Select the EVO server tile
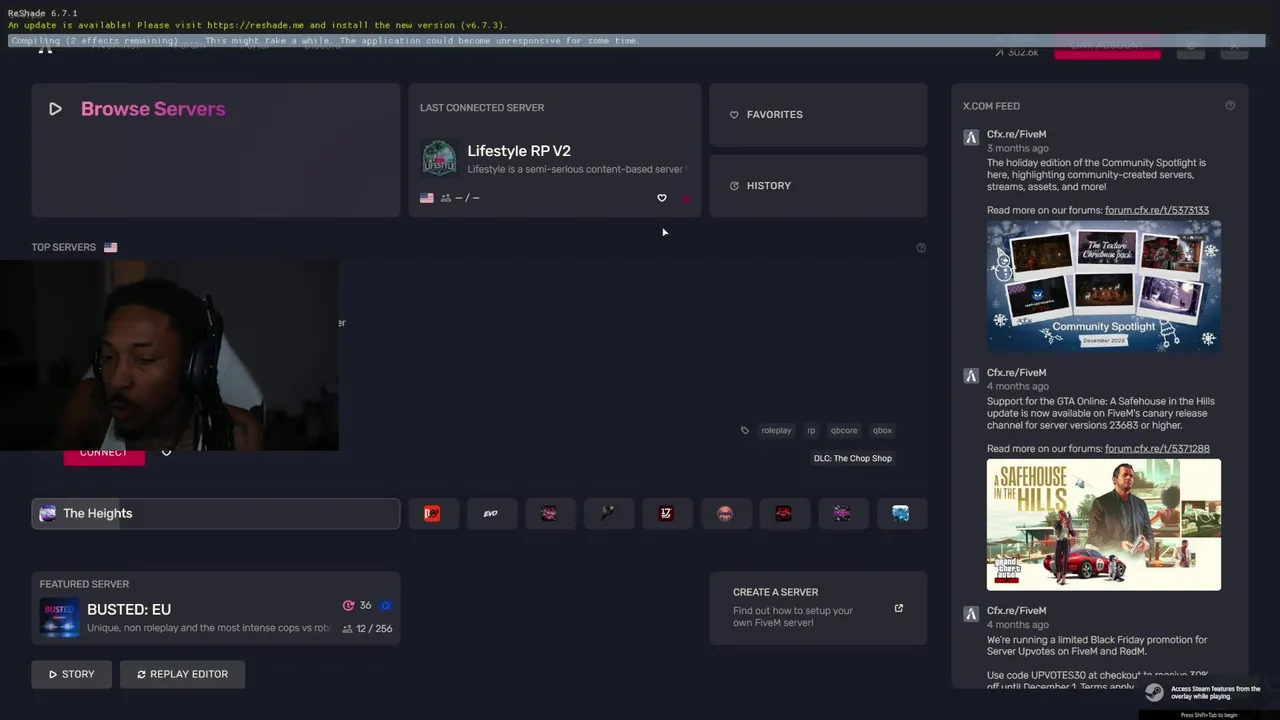Image resolution: width=1280 pixels, height=720 pixels. (490, 513)
